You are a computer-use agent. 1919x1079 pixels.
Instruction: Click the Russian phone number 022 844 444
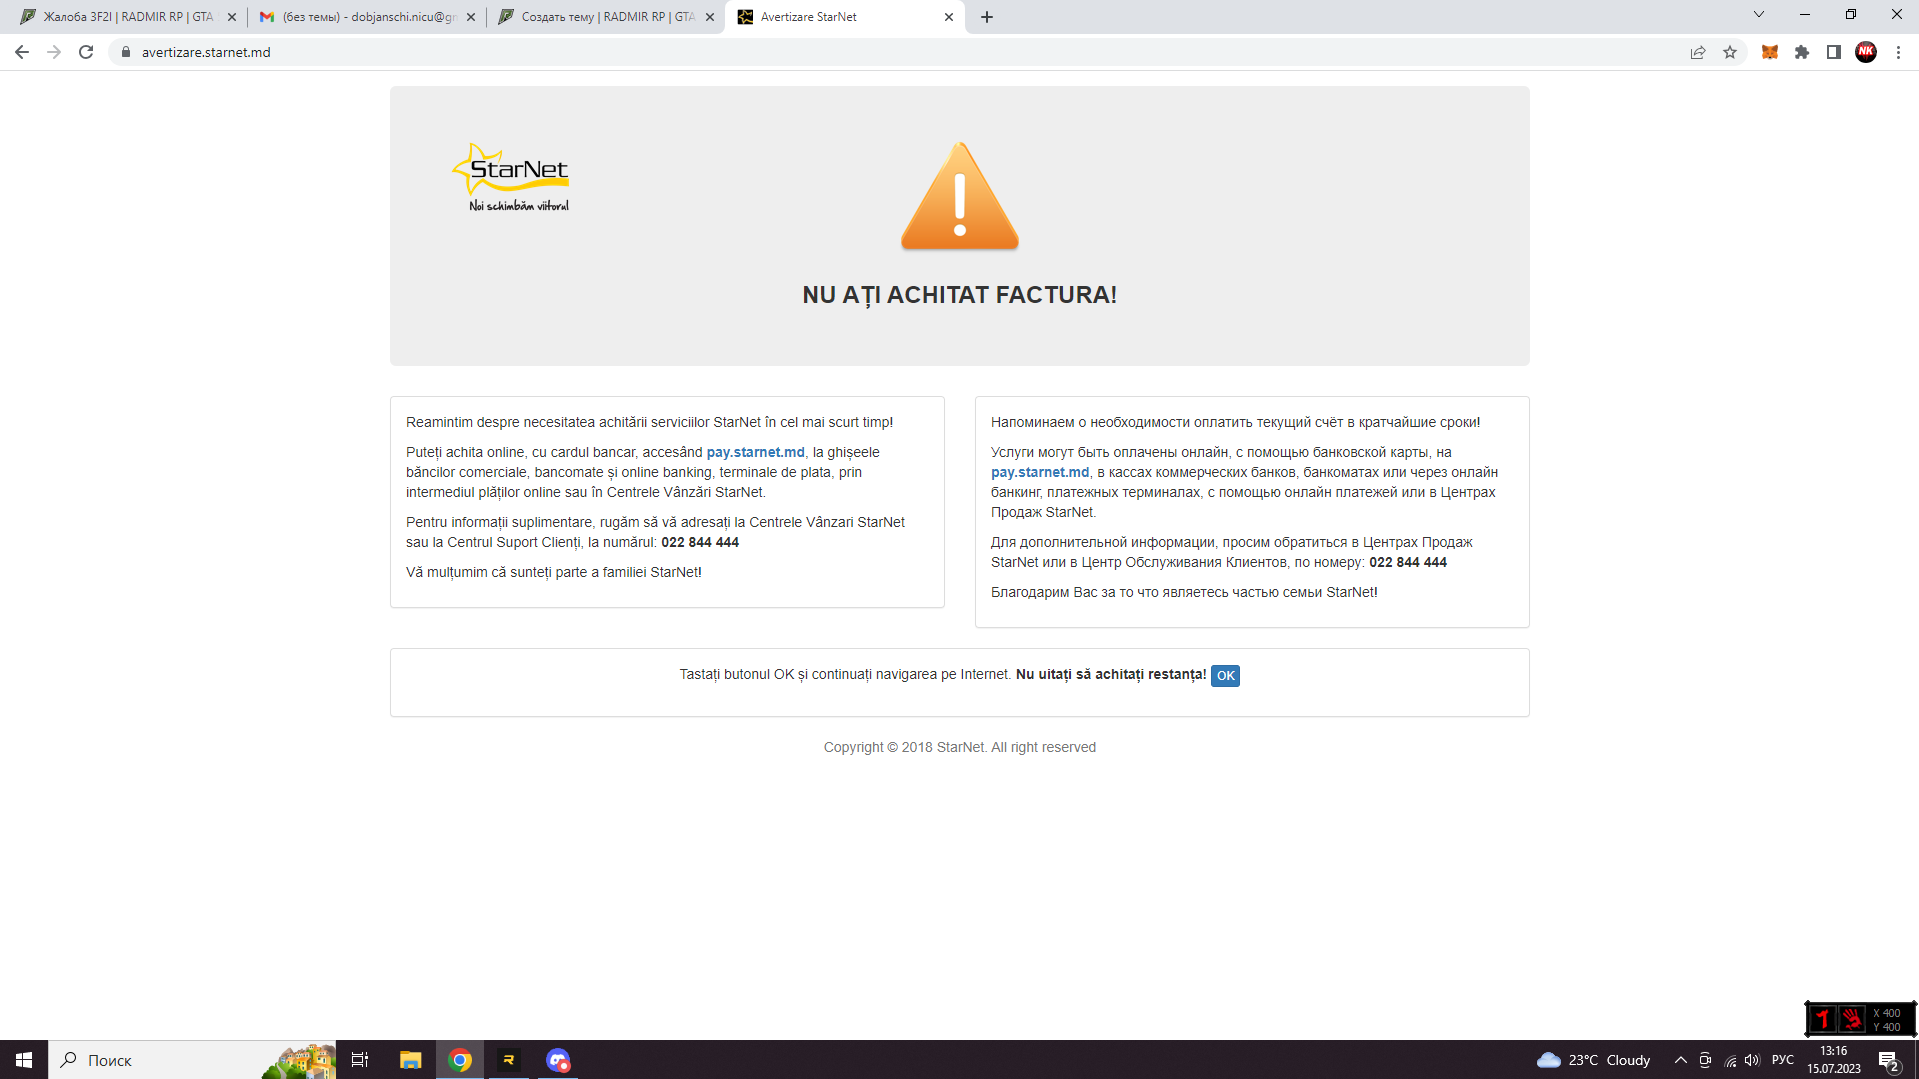click(1408, 562)
